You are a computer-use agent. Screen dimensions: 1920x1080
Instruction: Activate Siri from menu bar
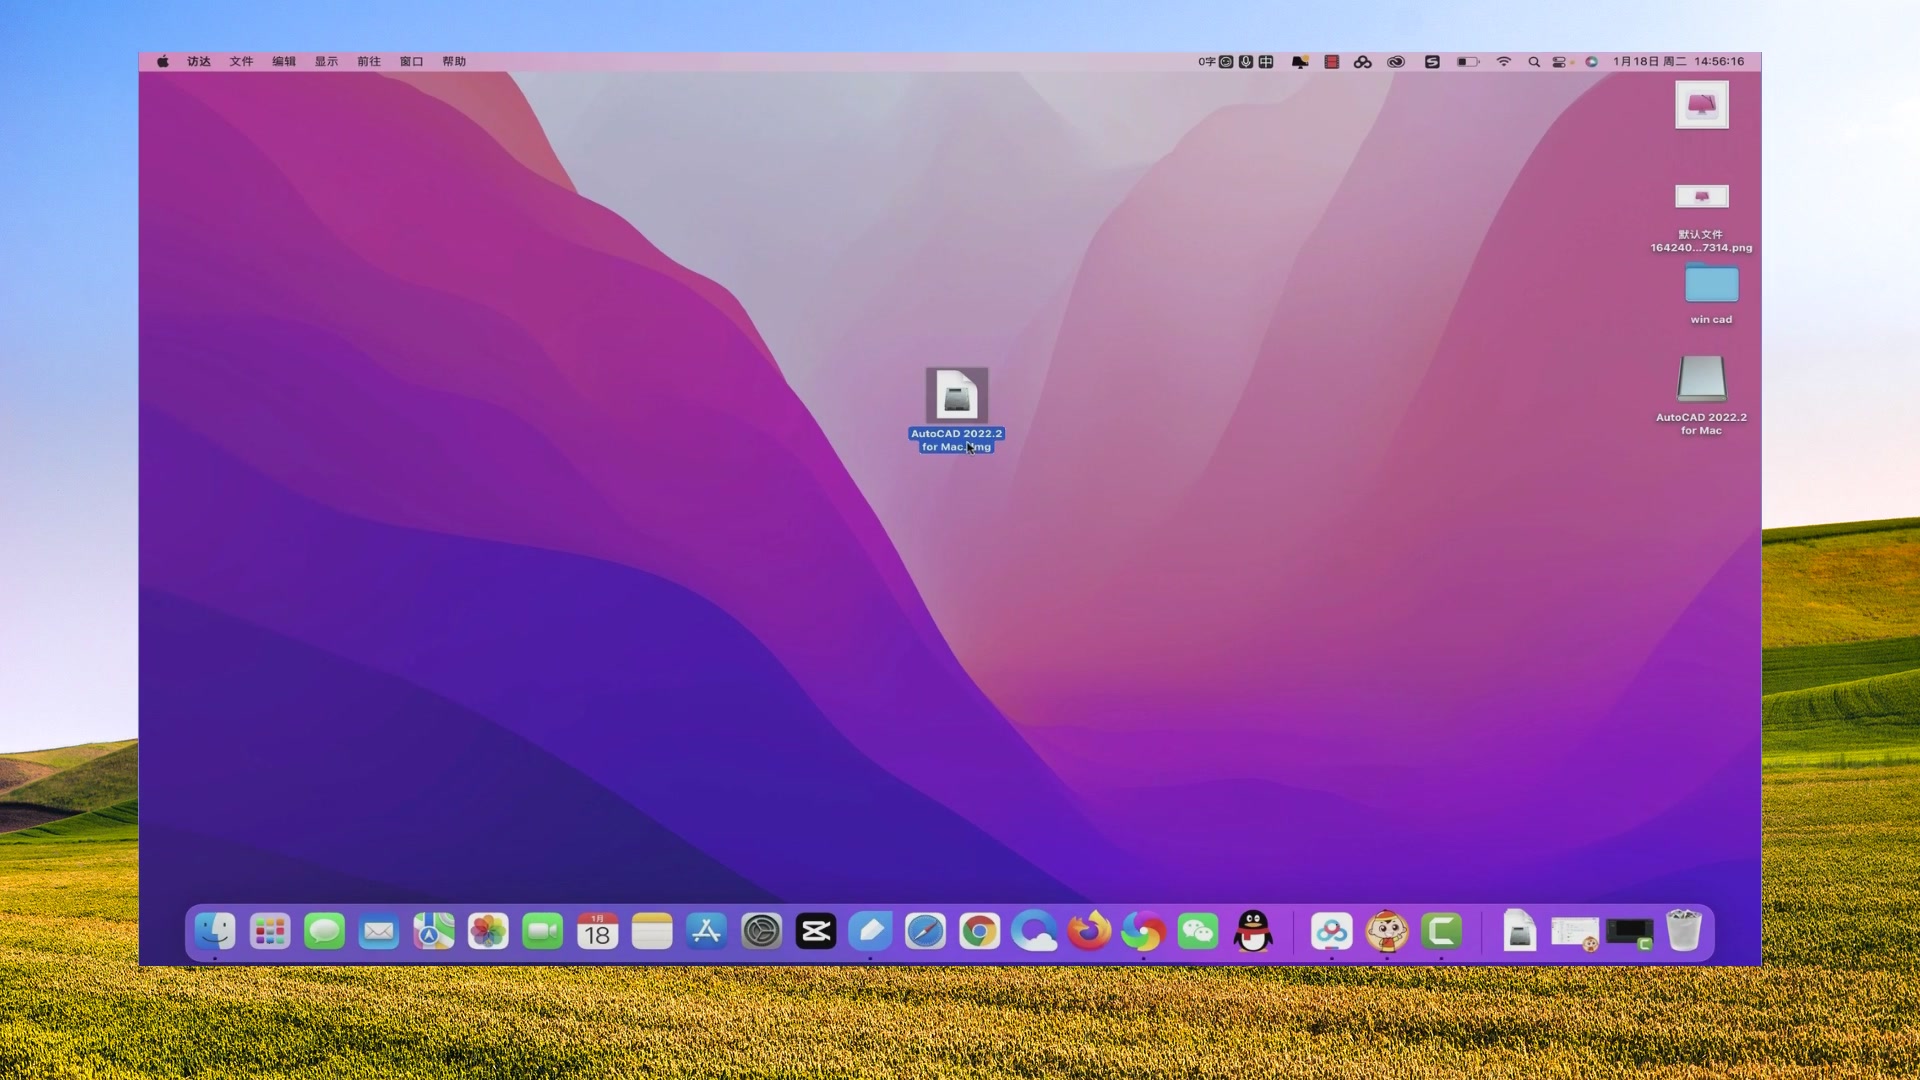coord(1591,62)
